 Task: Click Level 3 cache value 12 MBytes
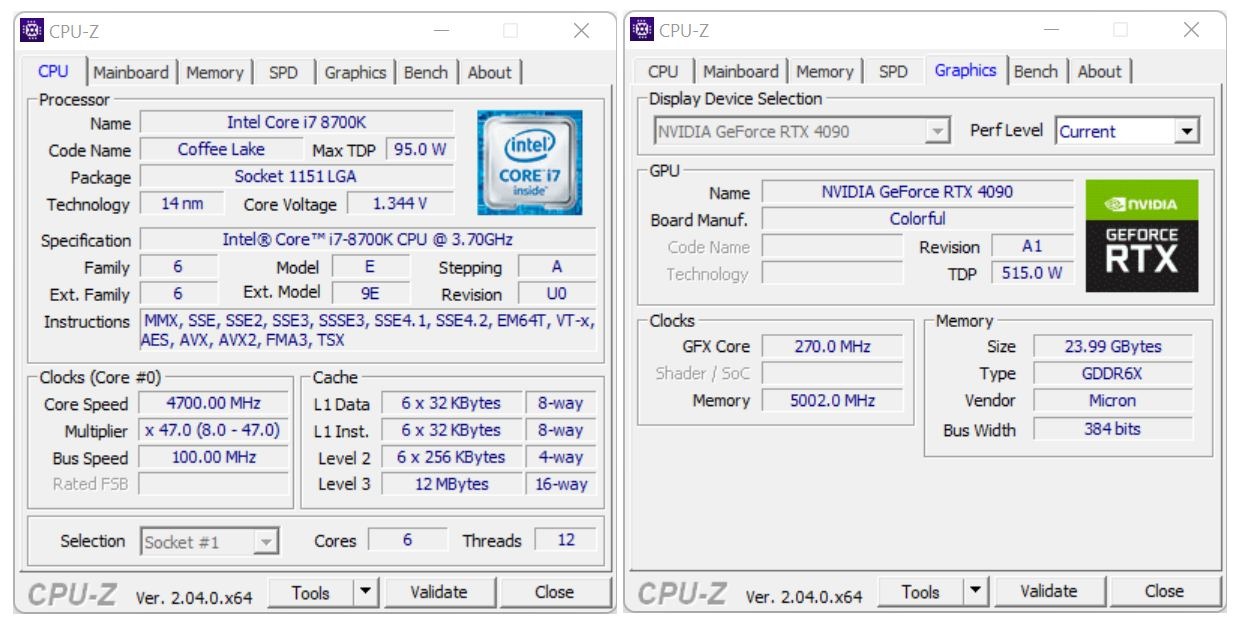click(451, 484)
